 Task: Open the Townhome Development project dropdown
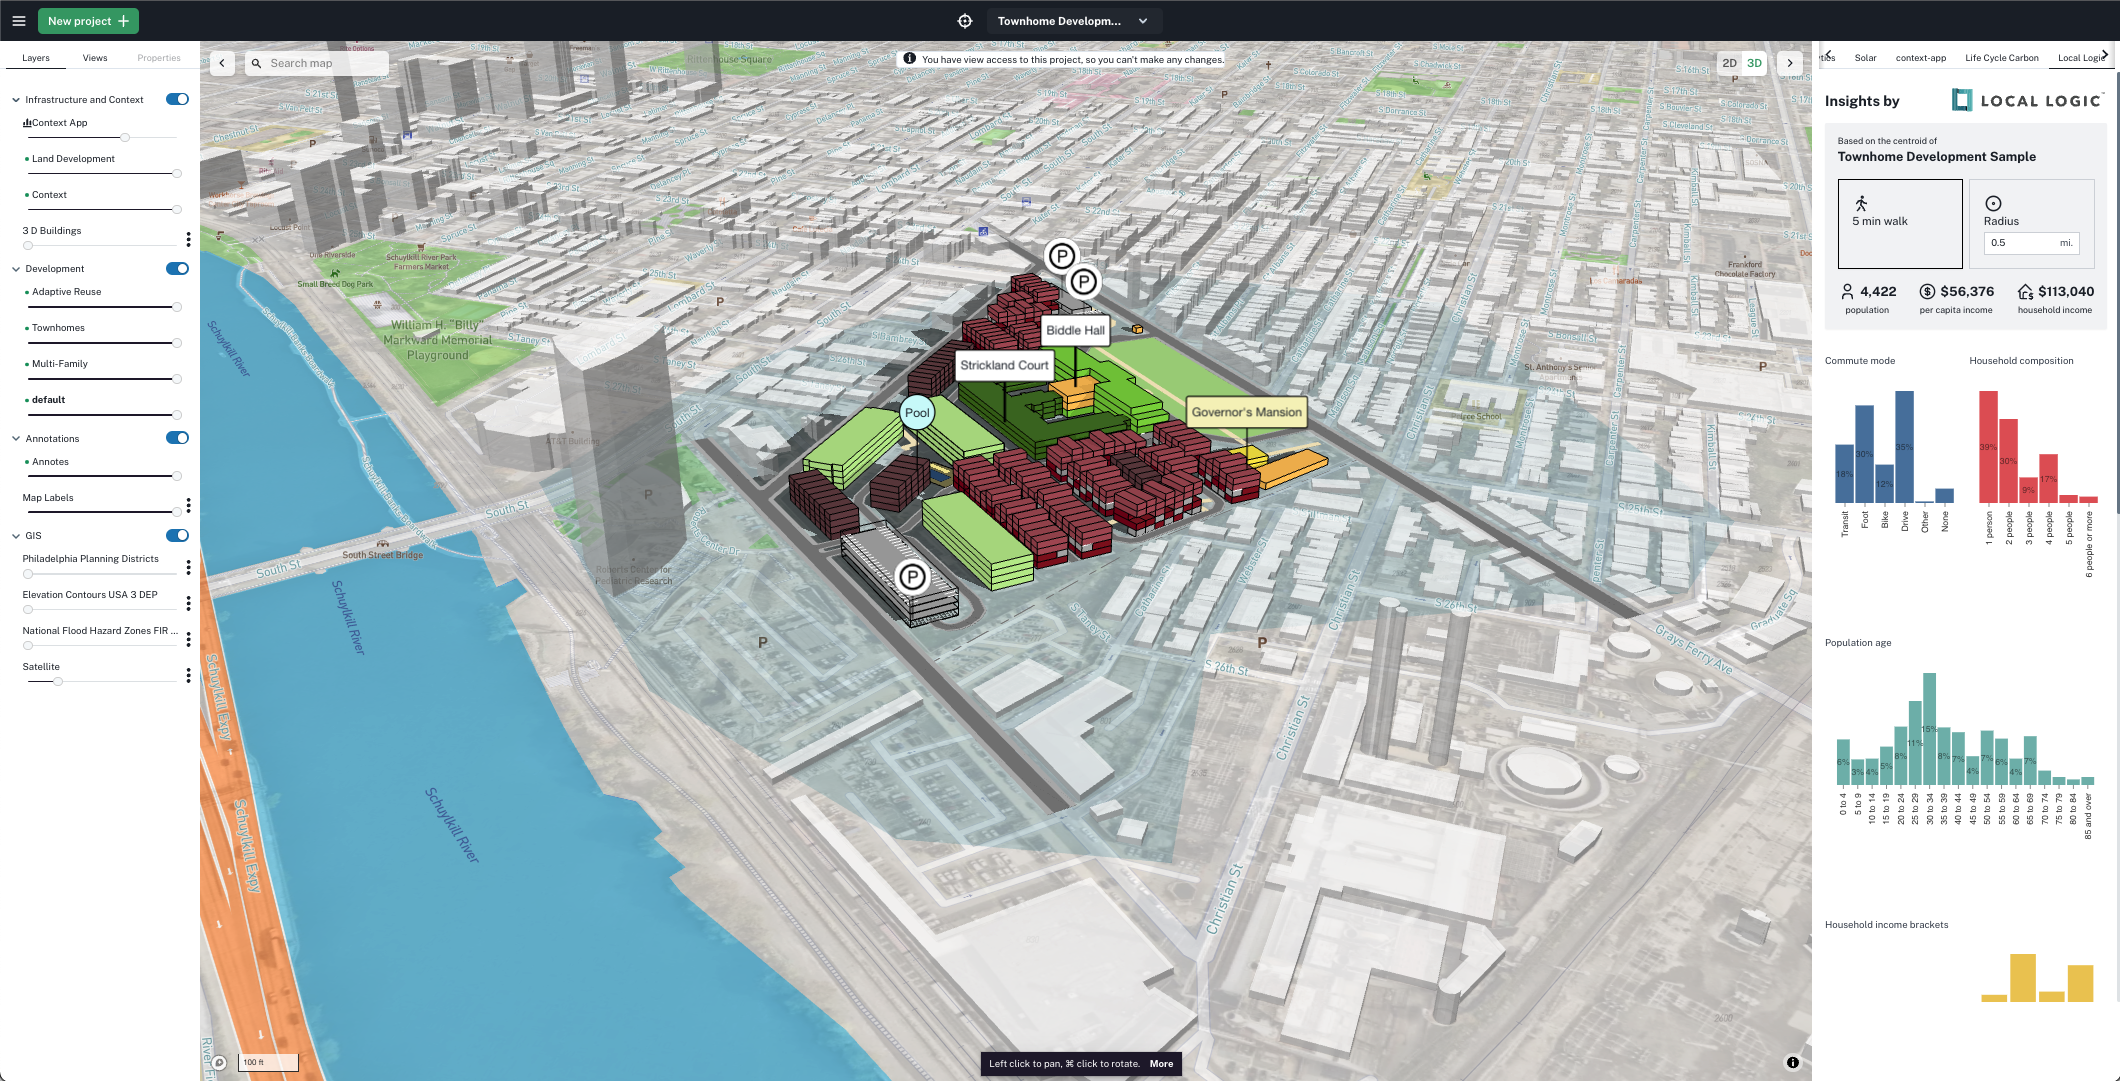pos(1142,21)
